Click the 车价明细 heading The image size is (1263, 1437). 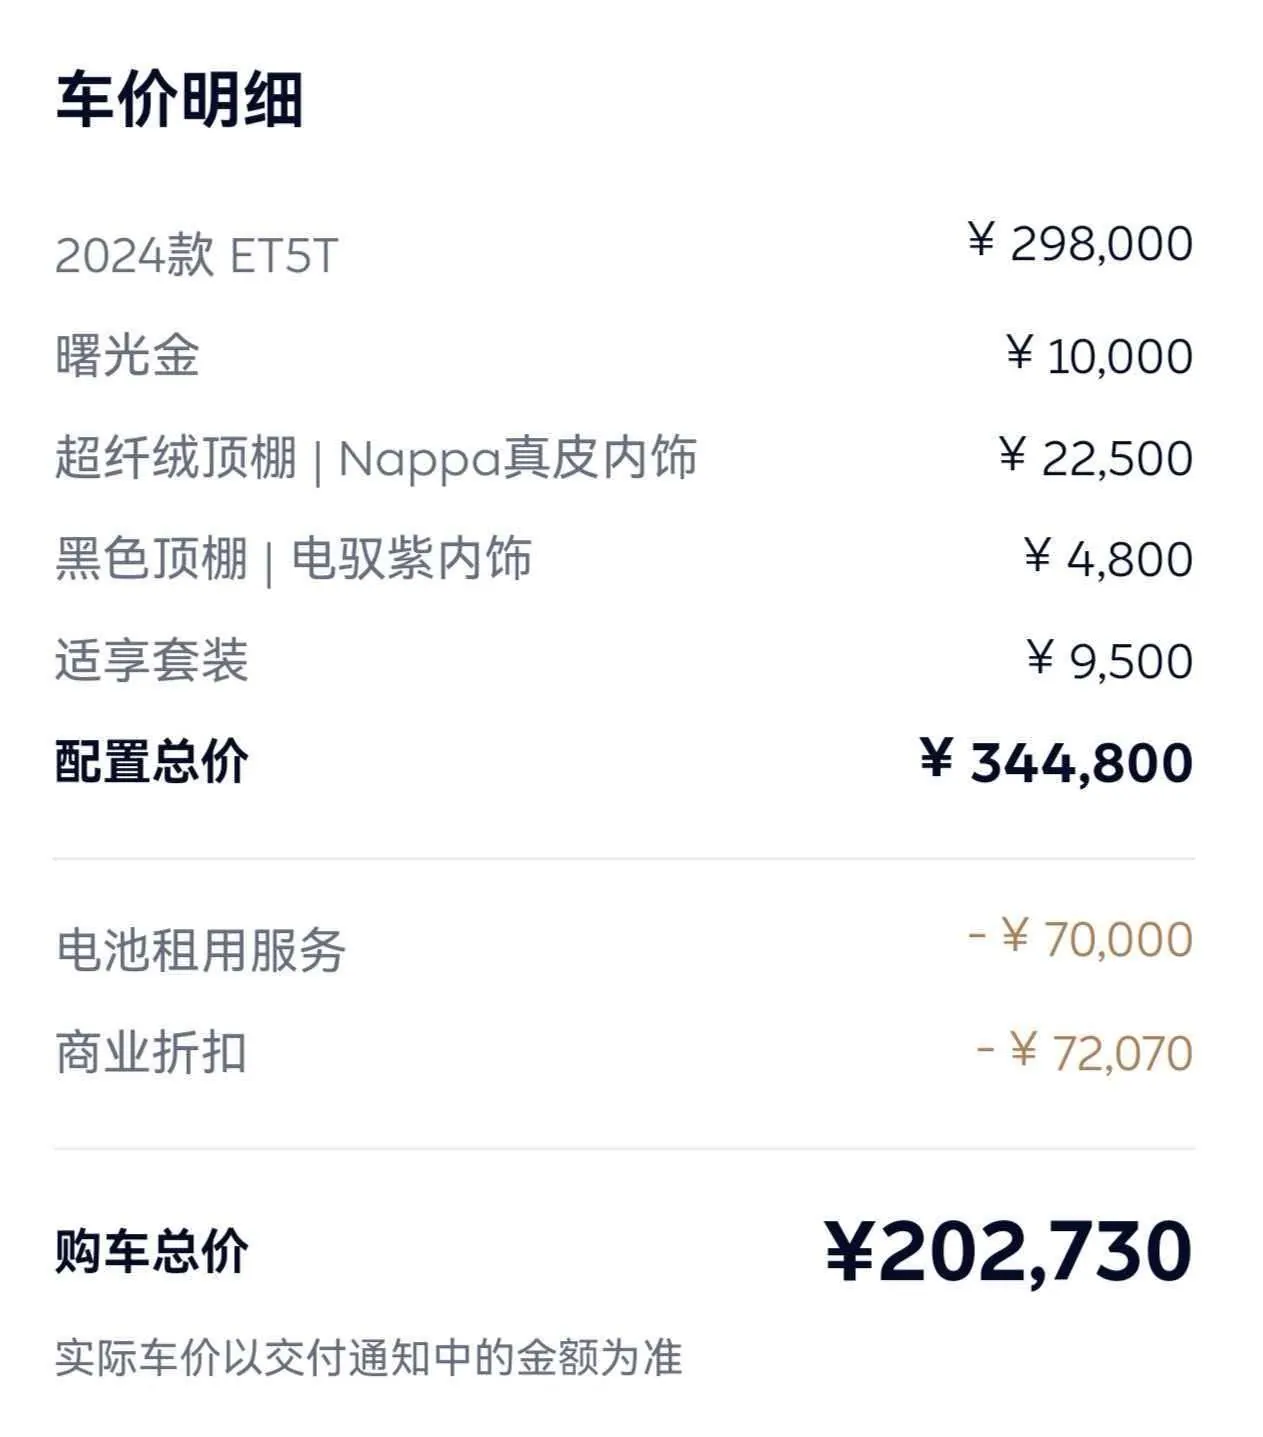[179, 100]
